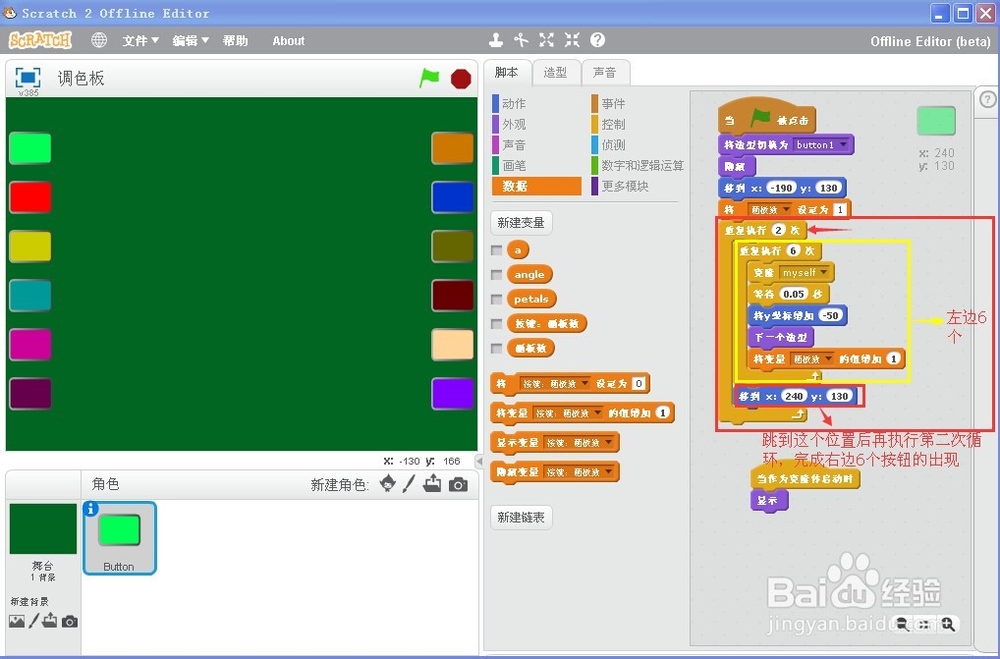Image resolution: width=1000 pixels, height=659 pixels.
Task: Click the 新建链表 make-a-list button
Action: click(x=520, y=518)
